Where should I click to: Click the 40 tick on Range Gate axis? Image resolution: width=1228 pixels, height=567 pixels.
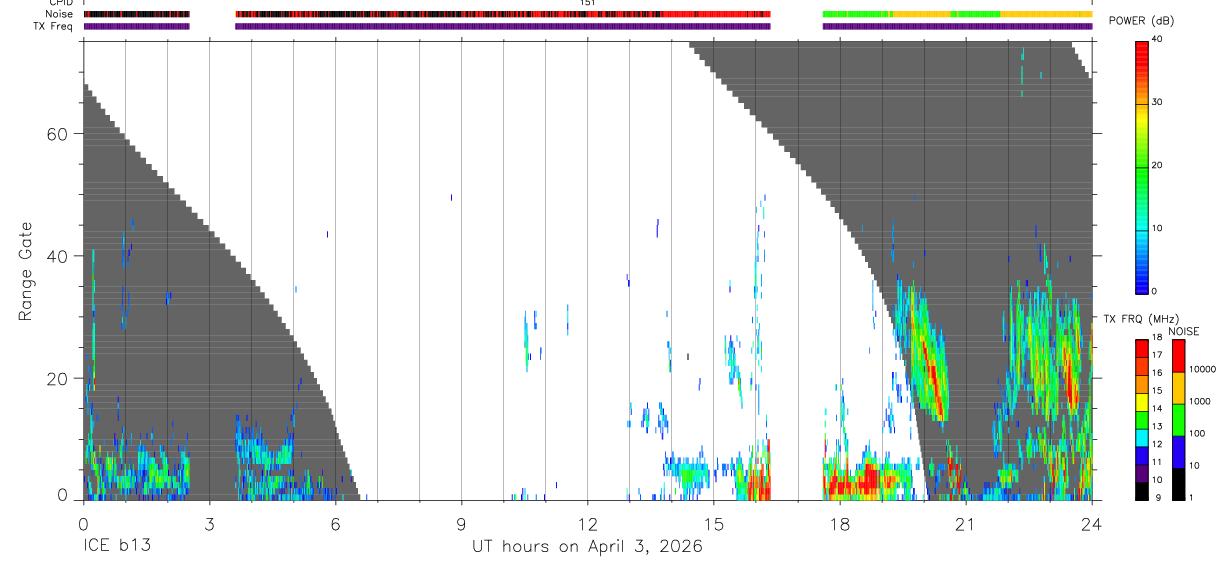pyautogui.click(x=59, y=256)
